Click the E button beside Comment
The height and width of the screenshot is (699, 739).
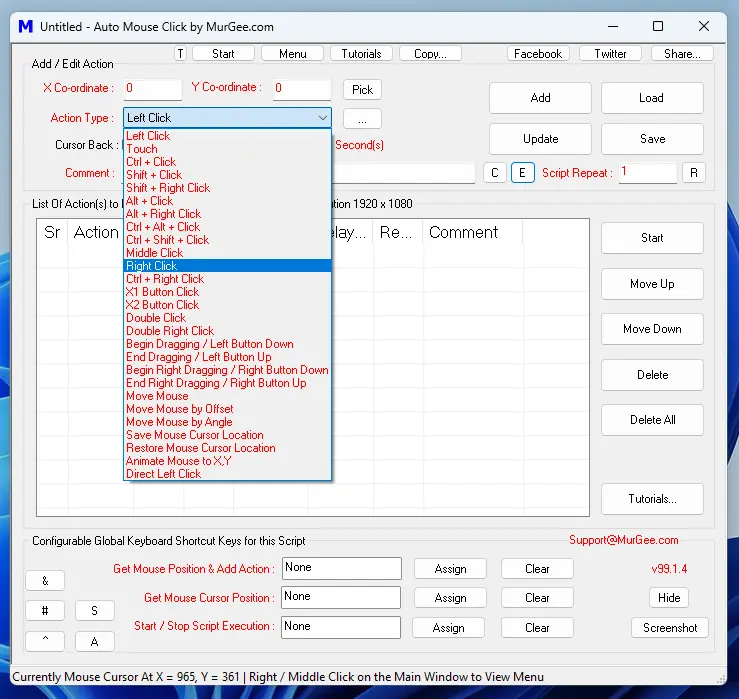(x=523, y=173)
